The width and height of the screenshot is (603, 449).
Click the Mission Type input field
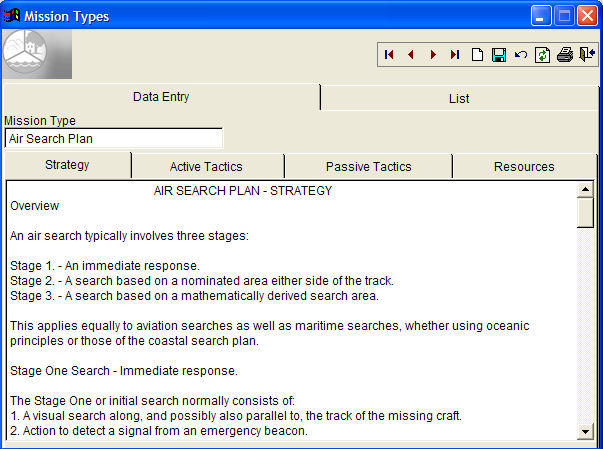click(114, 138)
